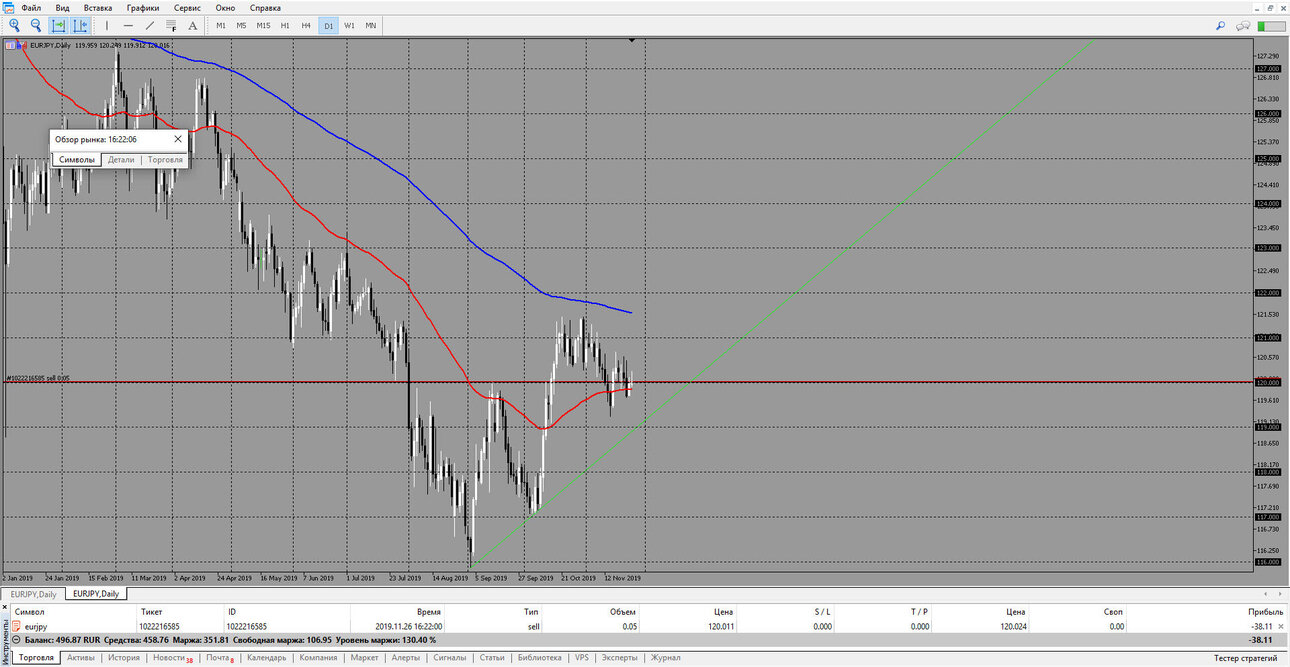Select the Символы tab in market watch
The width and height of the screenshot is (1290, 667).
(x=77, y=160)
